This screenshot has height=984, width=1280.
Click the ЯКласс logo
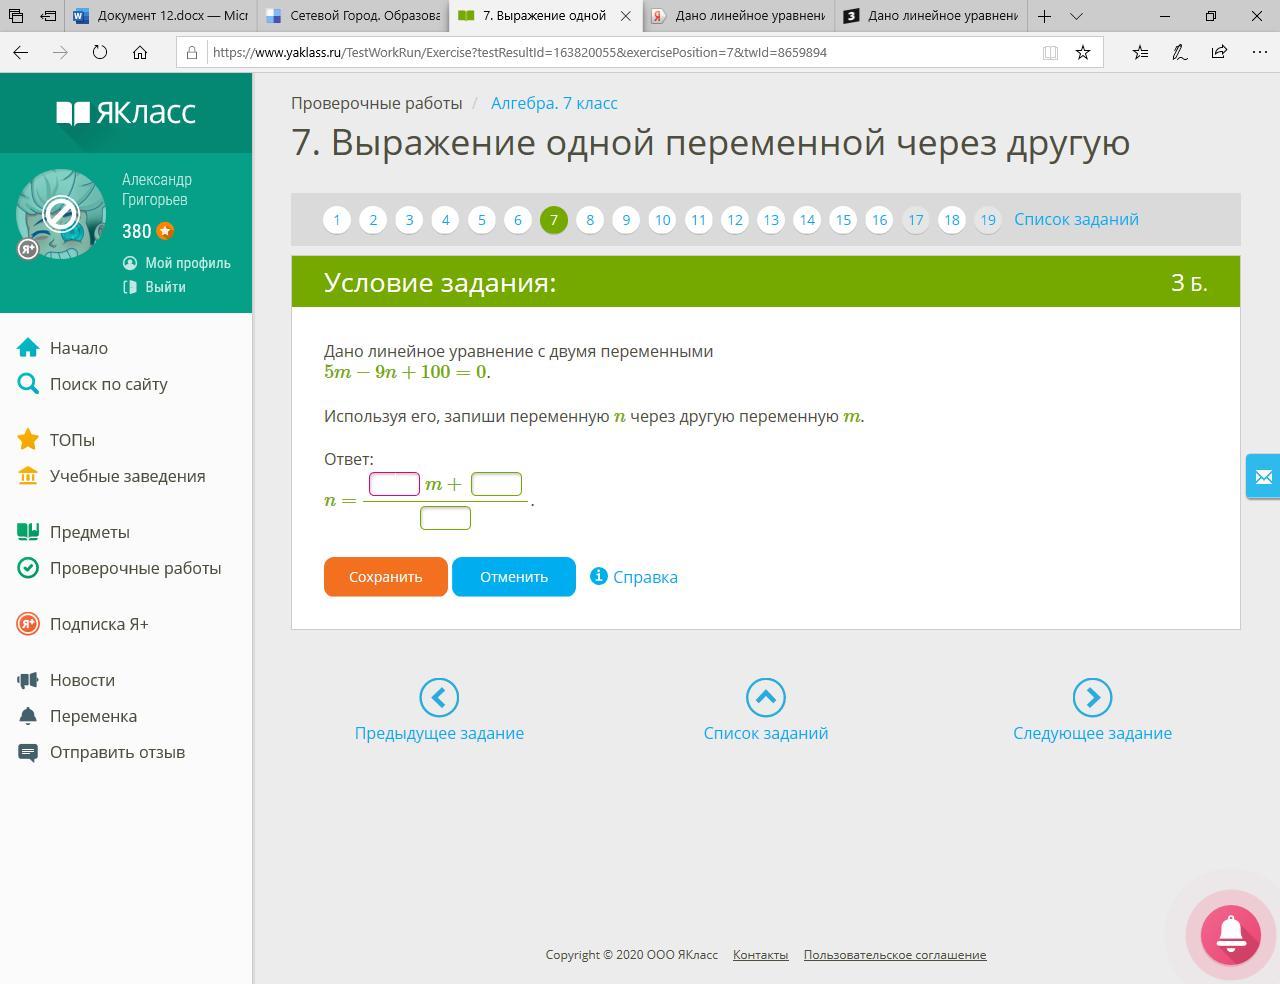coord(126,113)
